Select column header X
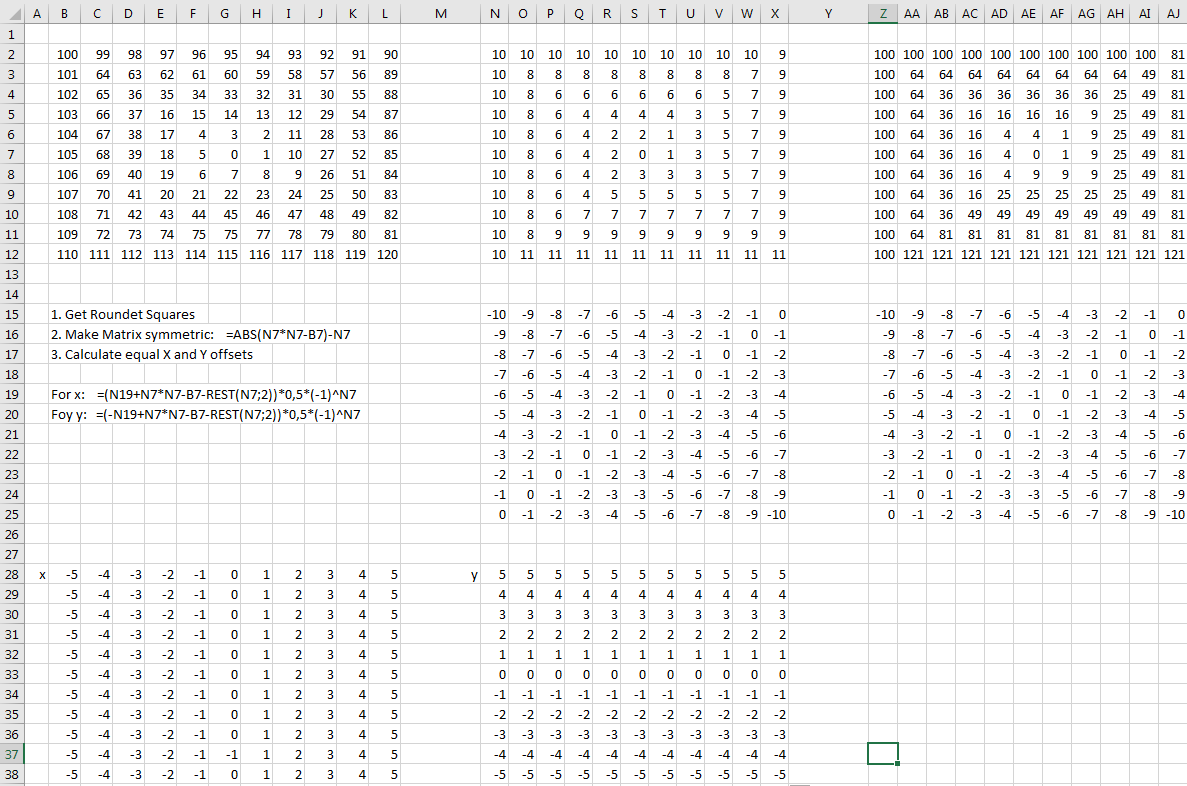The image size is (1187, 786). 774,14
